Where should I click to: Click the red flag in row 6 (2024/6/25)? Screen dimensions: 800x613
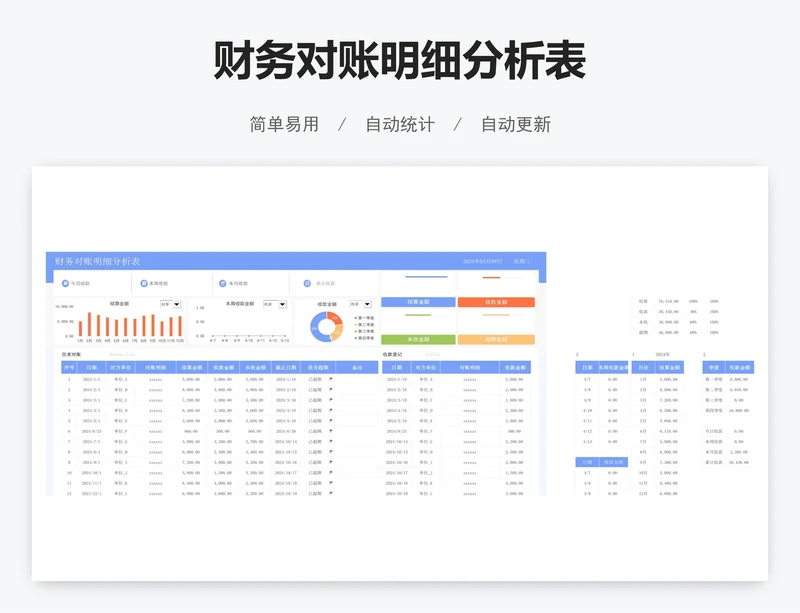[x=331, y=431]
